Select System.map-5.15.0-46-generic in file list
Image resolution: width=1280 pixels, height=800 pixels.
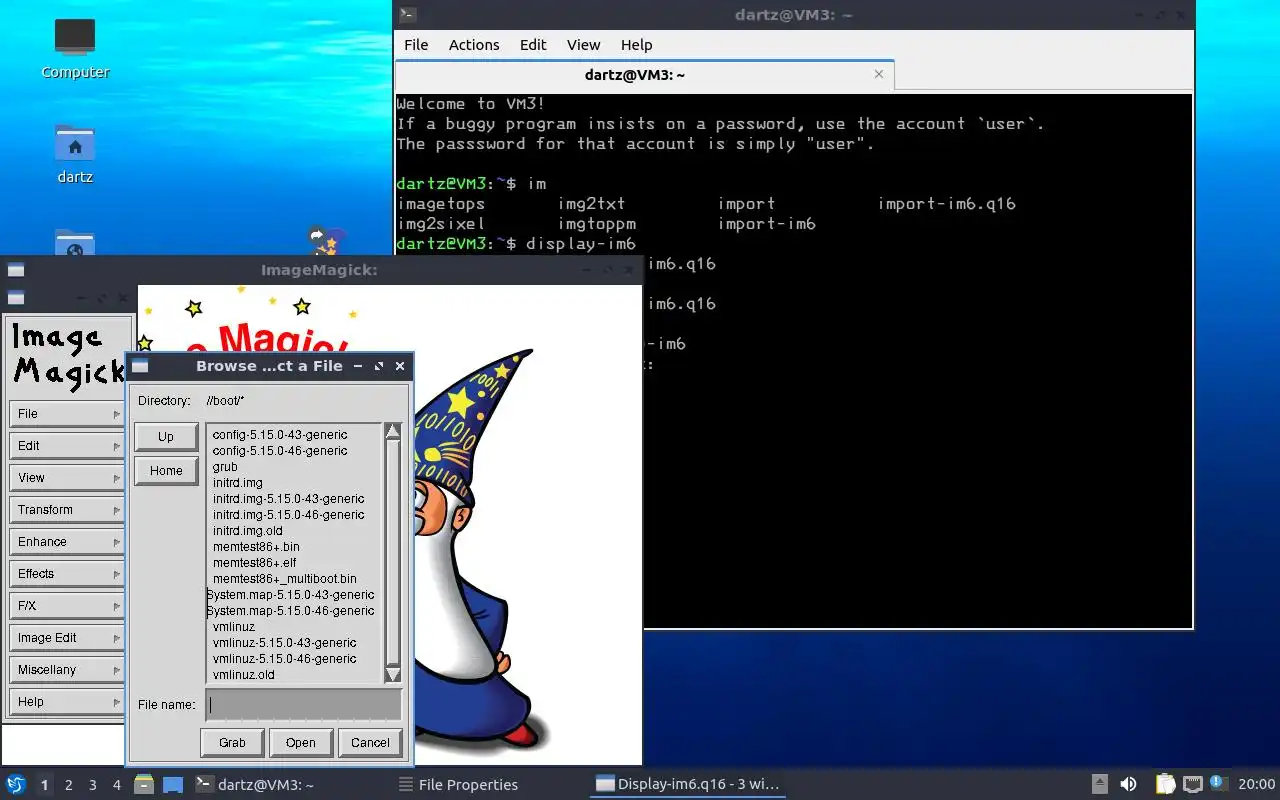[291, 611]
